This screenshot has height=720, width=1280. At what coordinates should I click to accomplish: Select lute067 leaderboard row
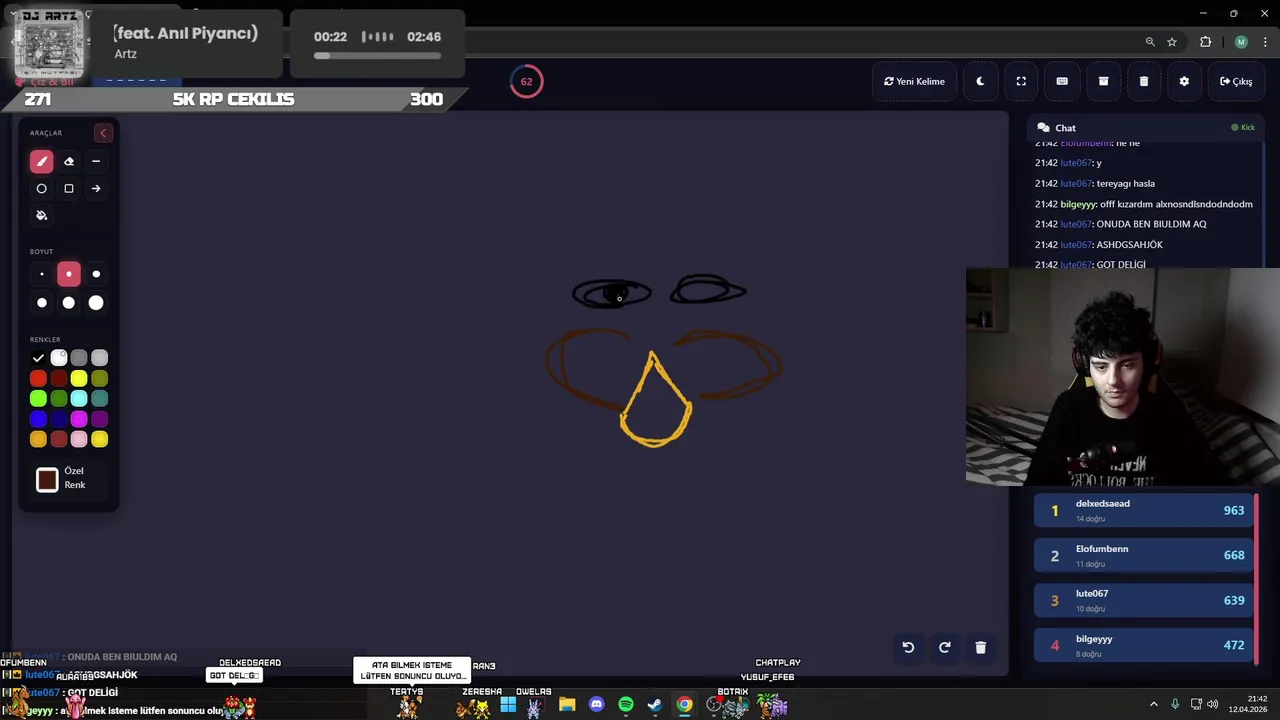(x=1145, y=600)
